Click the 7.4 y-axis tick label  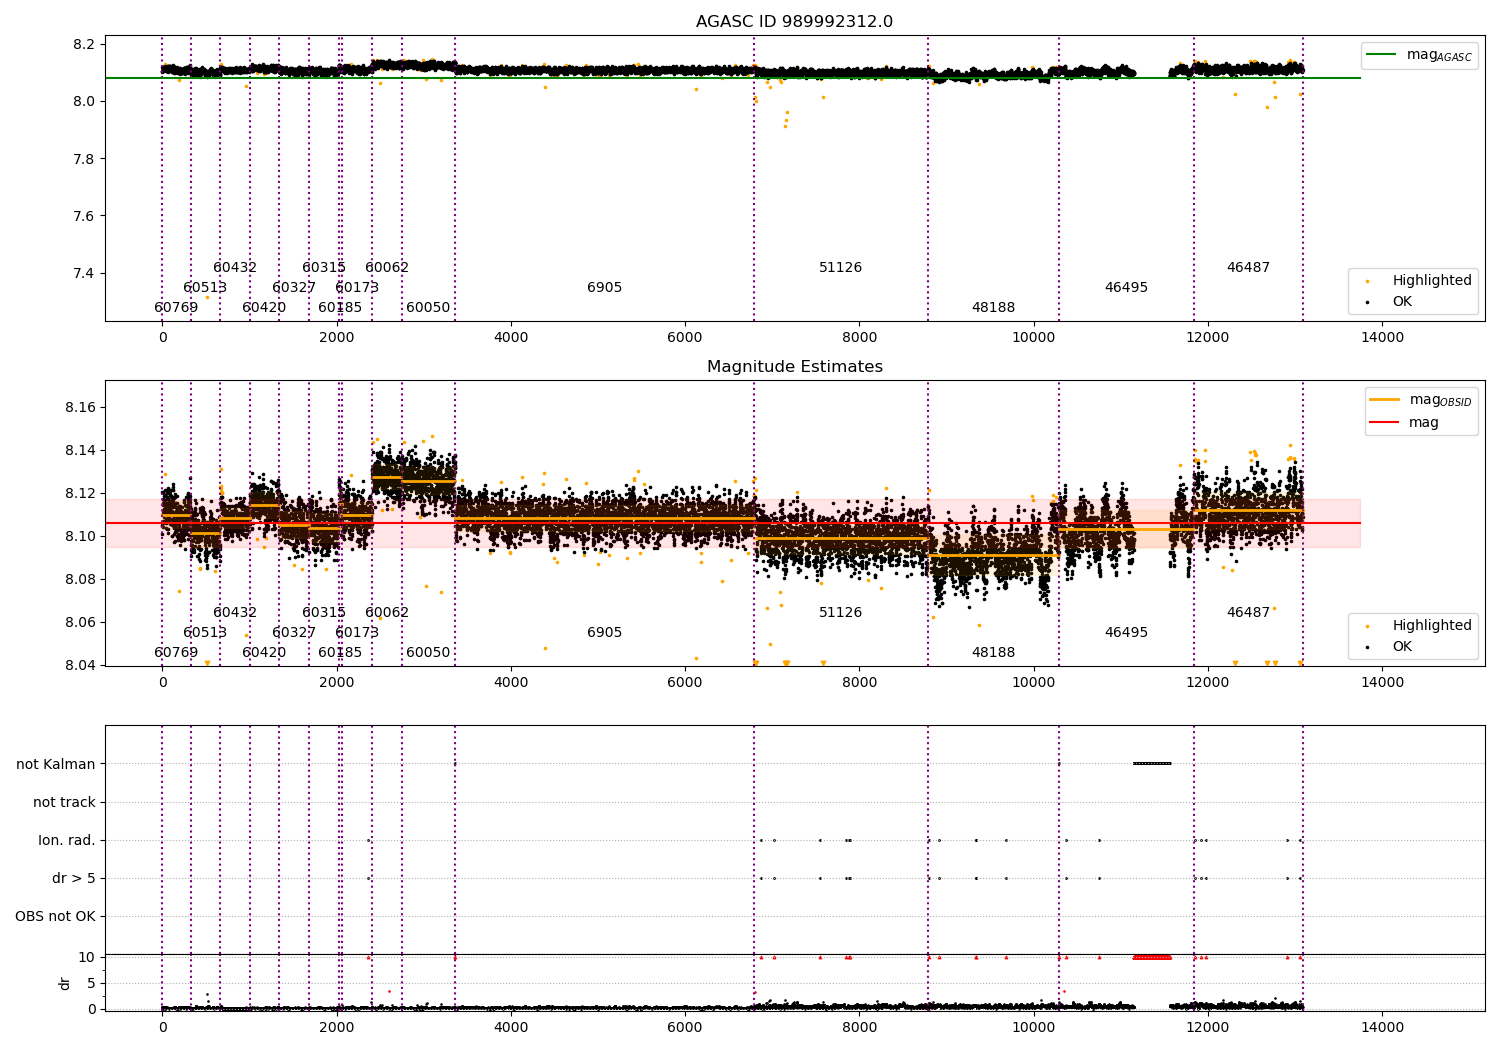pyautogui.click(x=84, y=273)
